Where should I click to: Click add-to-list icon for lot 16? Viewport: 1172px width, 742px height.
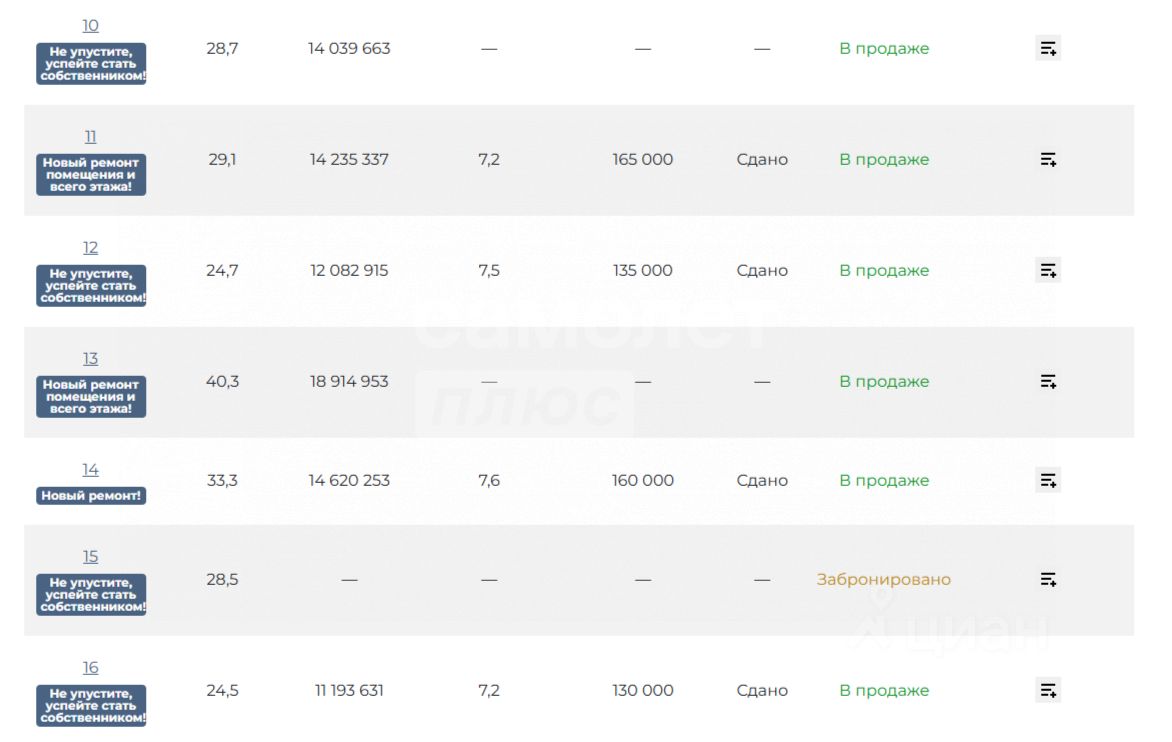pyautogui.click(x=1047, y=690)
